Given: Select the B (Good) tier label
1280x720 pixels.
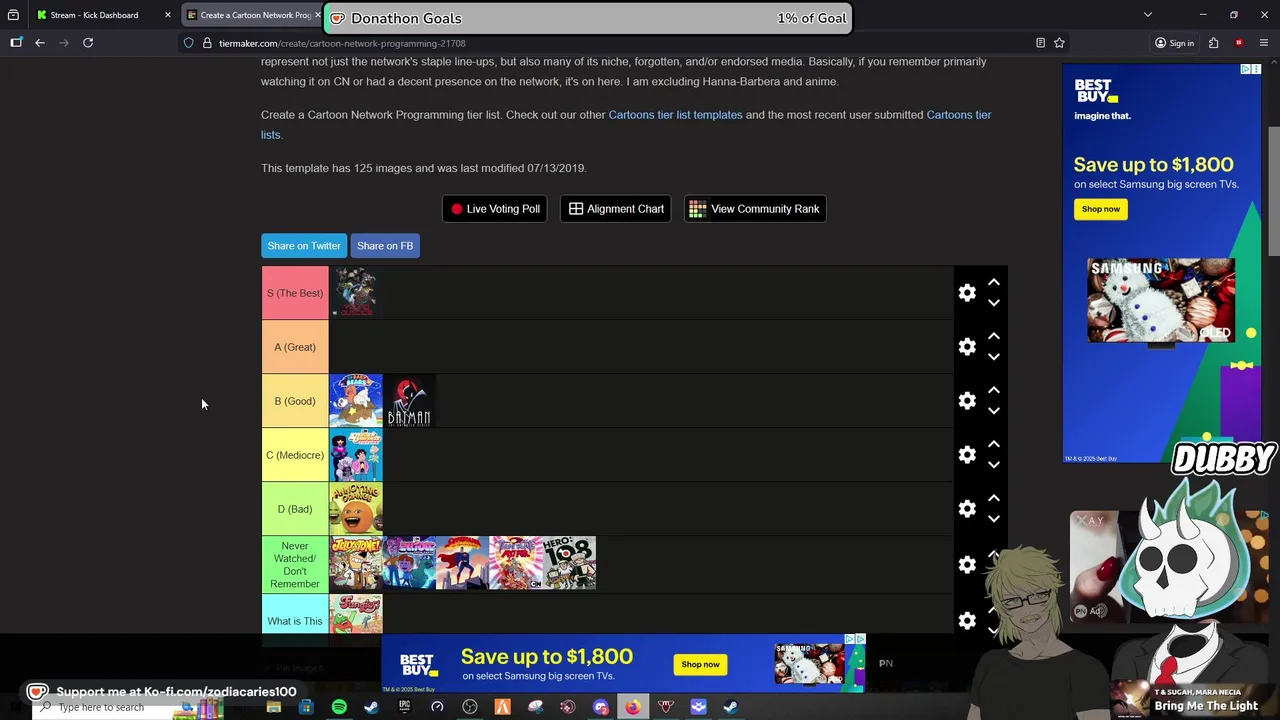Looking at the screenshot, I should (295, 401).
